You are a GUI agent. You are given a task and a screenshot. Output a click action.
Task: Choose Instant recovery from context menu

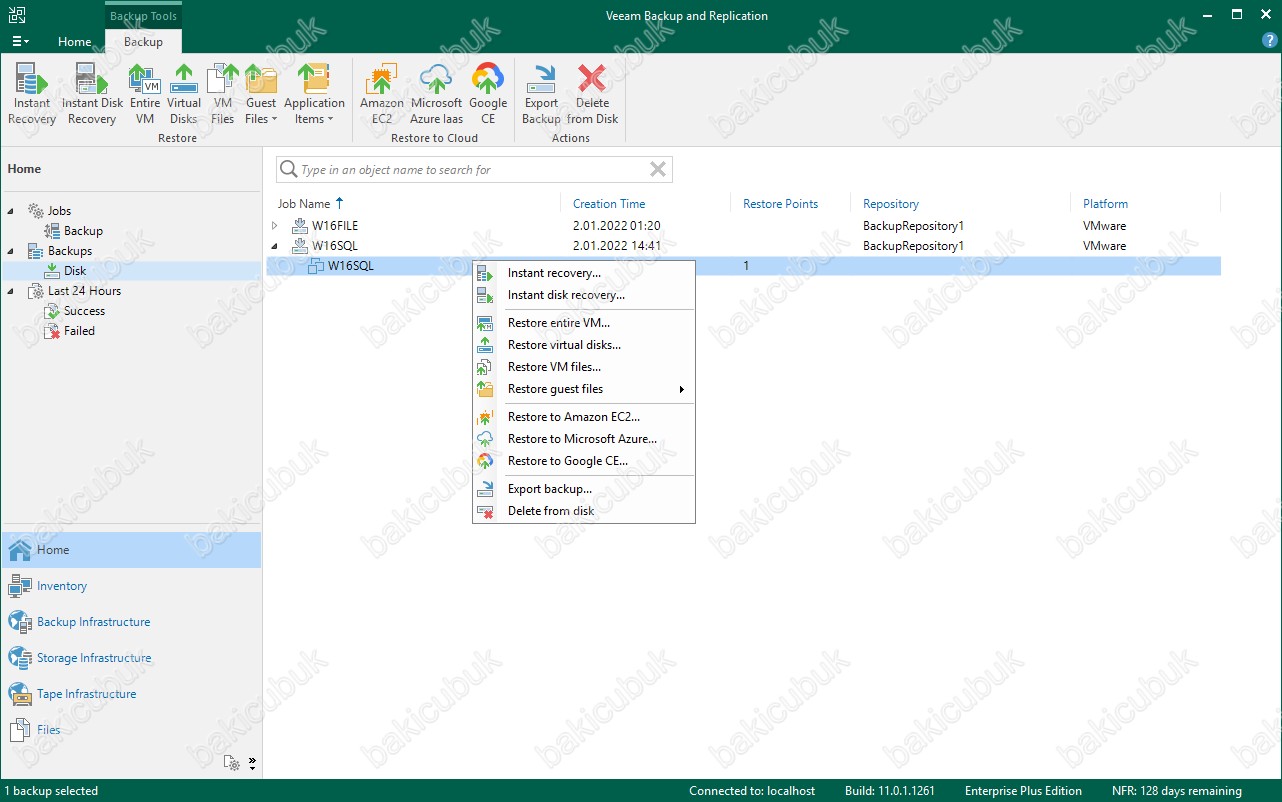pos(583,273)
